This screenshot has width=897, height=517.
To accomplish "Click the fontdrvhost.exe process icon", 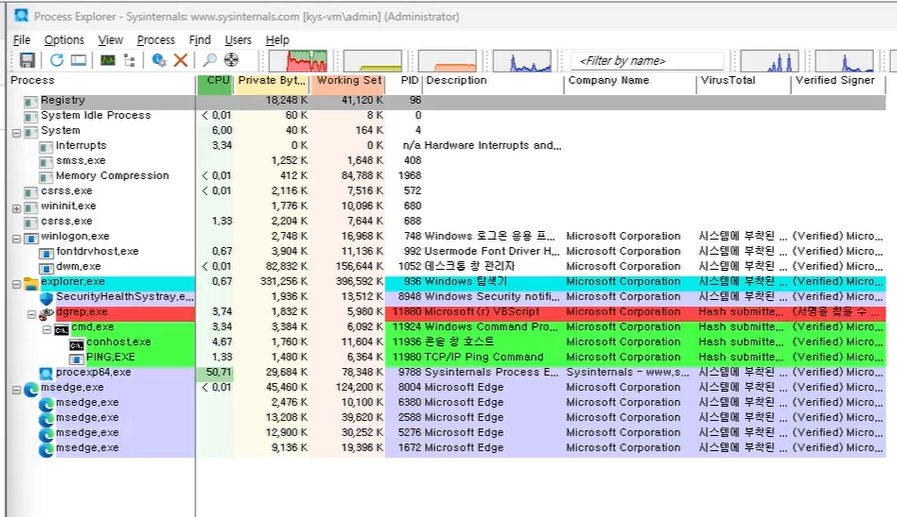I will tap(46, 253).
